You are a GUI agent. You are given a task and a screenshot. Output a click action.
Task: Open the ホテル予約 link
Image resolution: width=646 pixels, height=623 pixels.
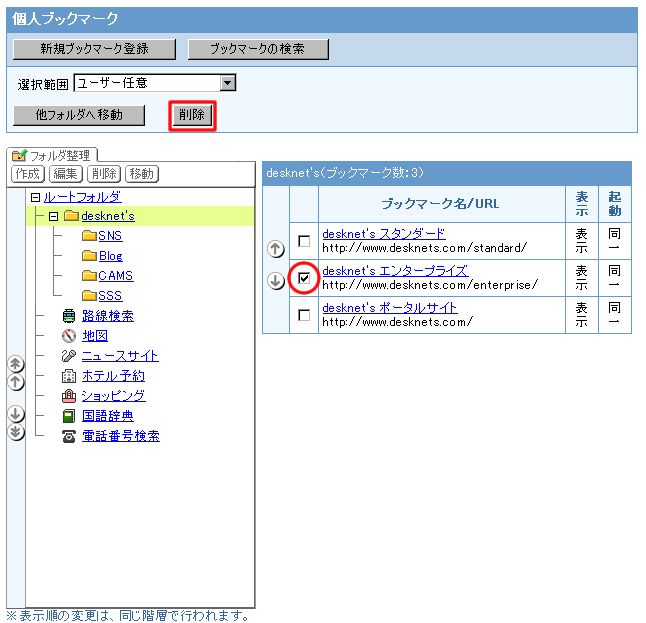coord(113,376)
